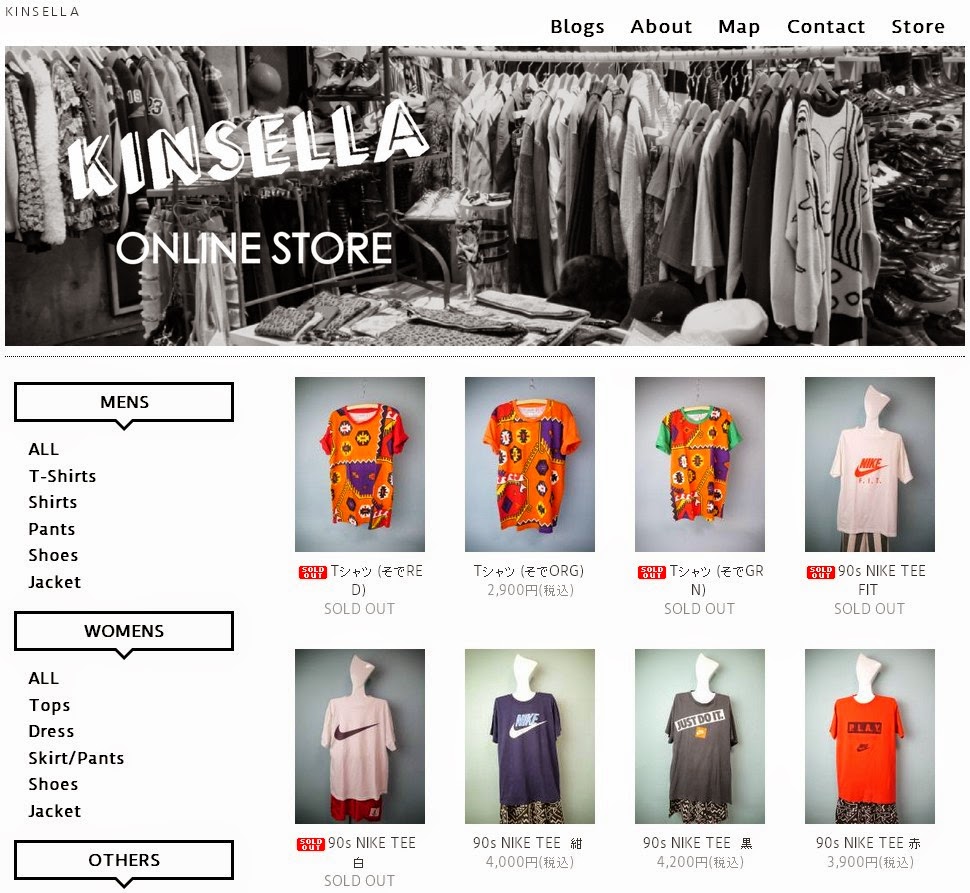Open Tシャツ ORG 2,900円 product title link
Screen dimensions: 970x893
[x=529, y=571]
